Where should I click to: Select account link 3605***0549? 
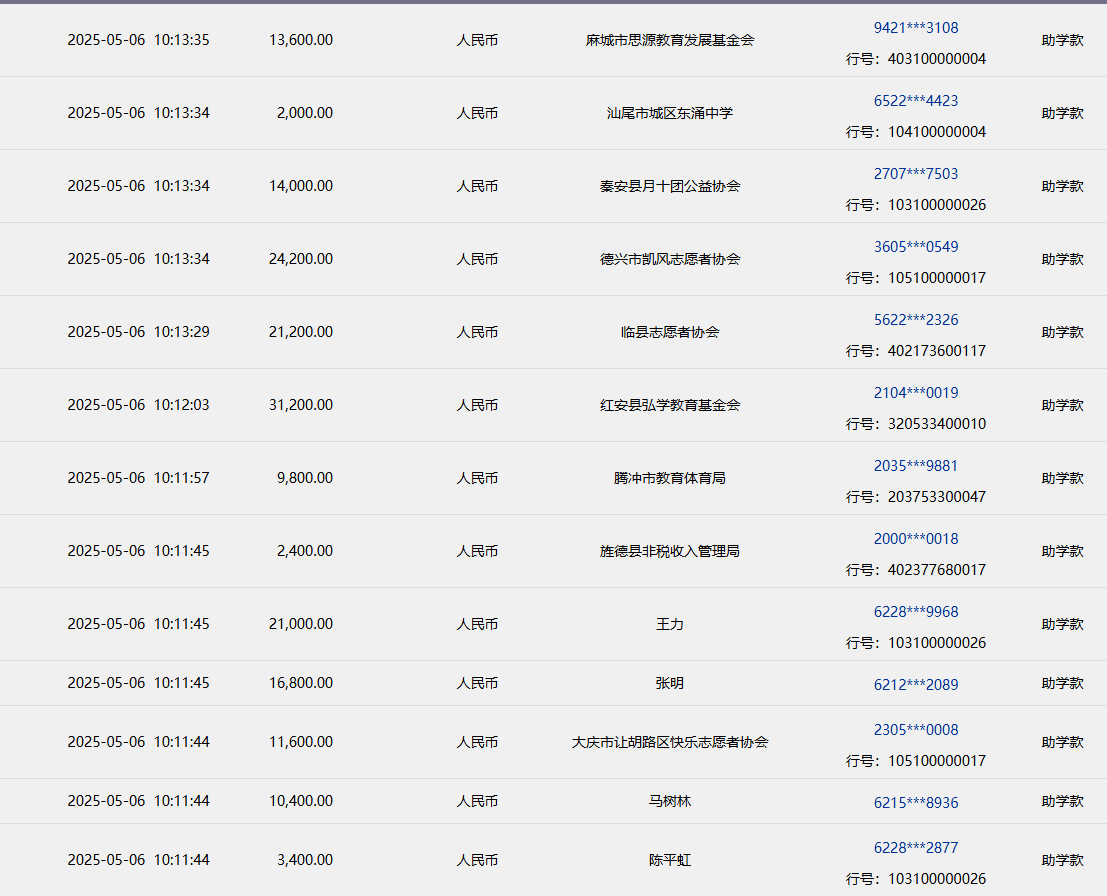pyautogui.click(x=915, y=247)
